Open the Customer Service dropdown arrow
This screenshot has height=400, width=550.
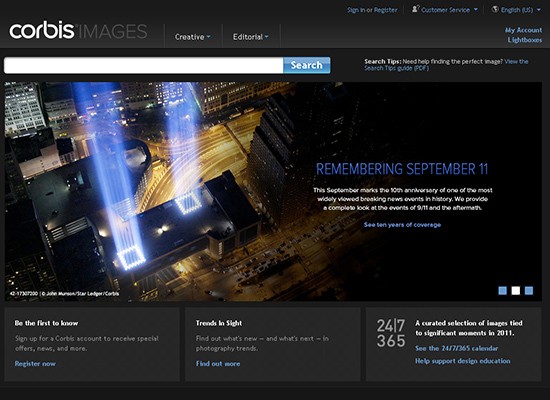coord(476,10)
